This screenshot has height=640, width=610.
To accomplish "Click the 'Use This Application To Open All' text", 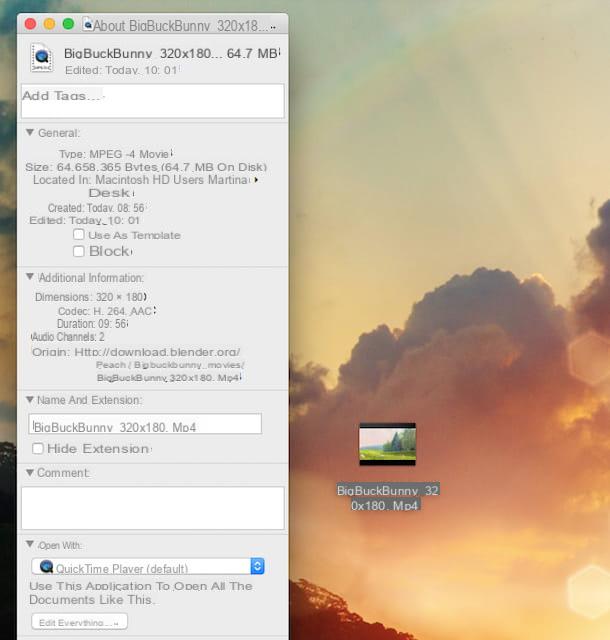I will [141, 593].
